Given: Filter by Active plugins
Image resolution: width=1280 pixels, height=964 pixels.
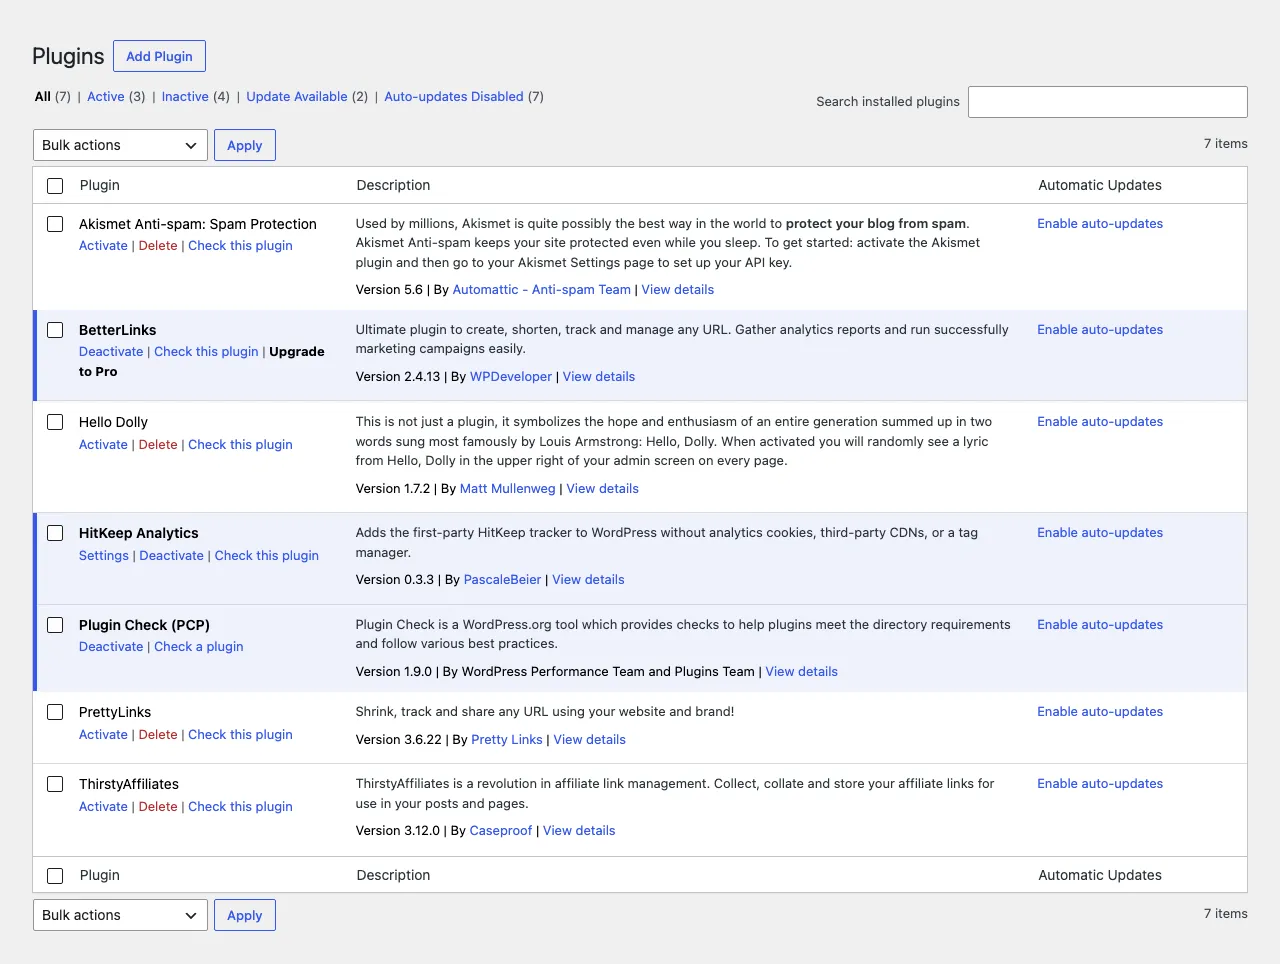Looking at the screenshot, I should coord(105,97).
